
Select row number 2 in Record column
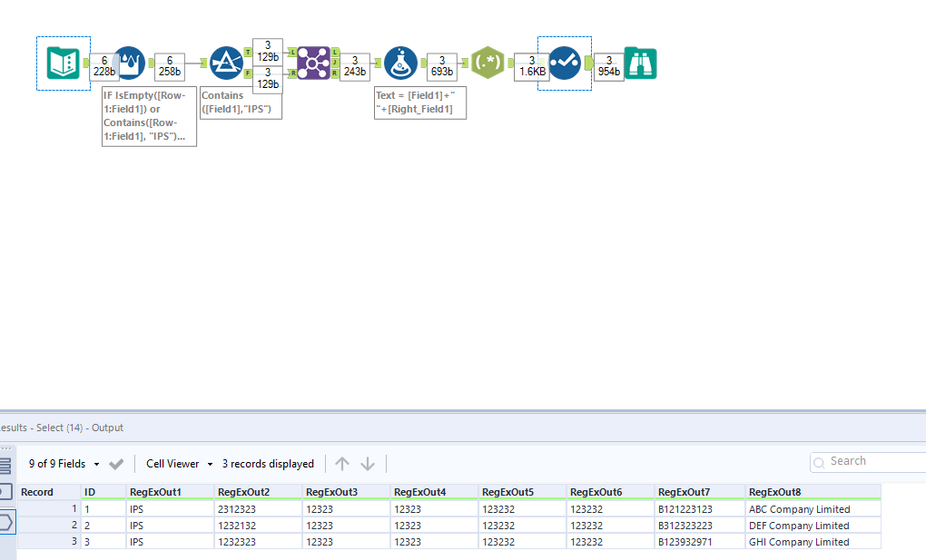click(x=49, y=526)
